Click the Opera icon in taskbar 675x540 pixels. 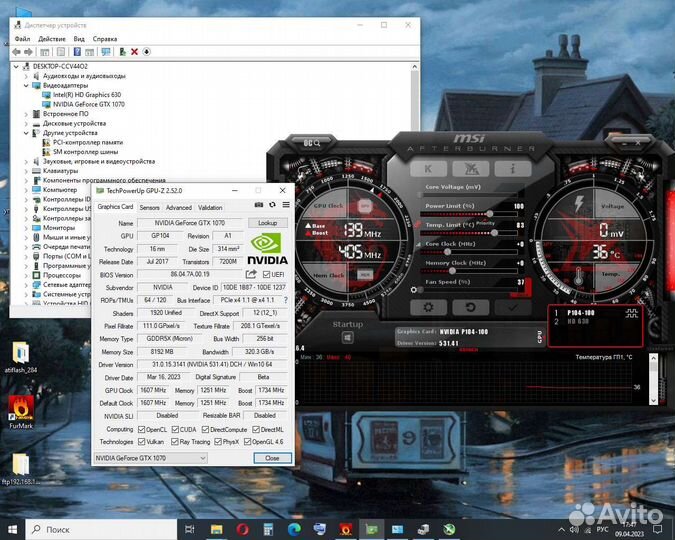[x=242, y=529]
